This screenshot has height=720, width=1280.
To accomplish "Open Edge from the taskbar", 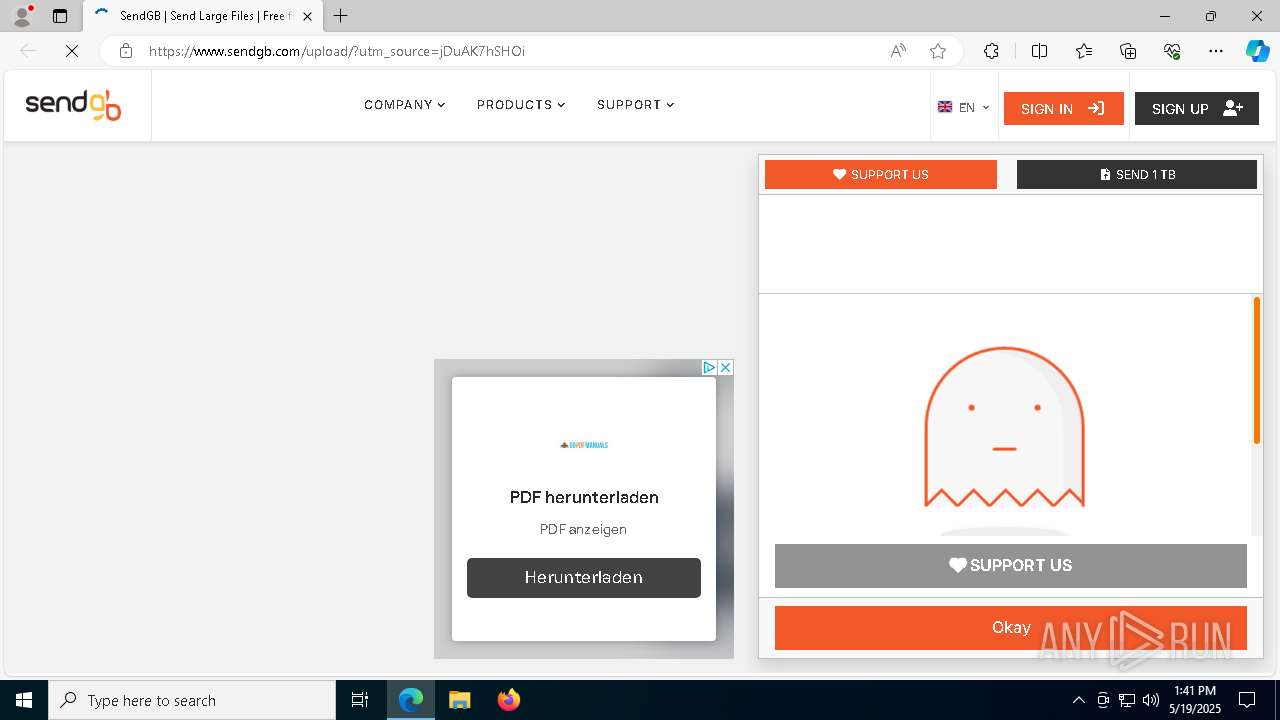I will click(x=411, y=700).
